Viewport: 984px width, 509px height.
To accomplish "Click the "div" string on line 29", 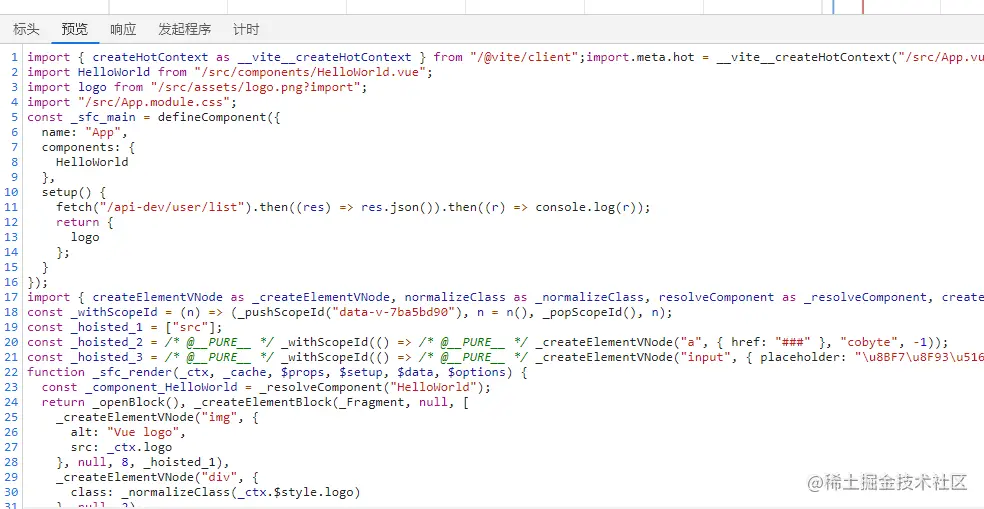I will [219, 478].
